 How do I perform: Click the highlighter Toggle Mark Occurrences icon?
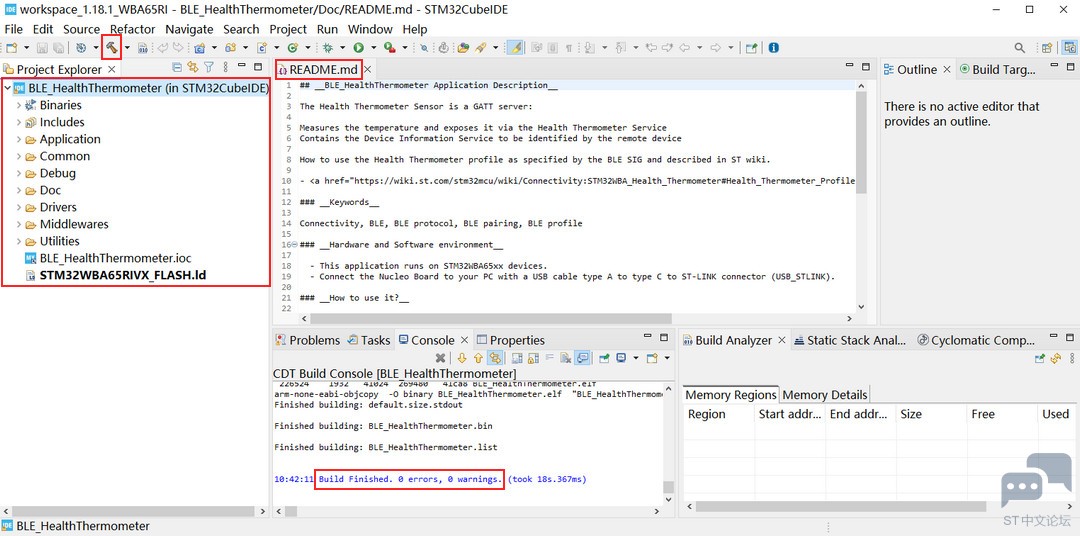pos(515,48)
